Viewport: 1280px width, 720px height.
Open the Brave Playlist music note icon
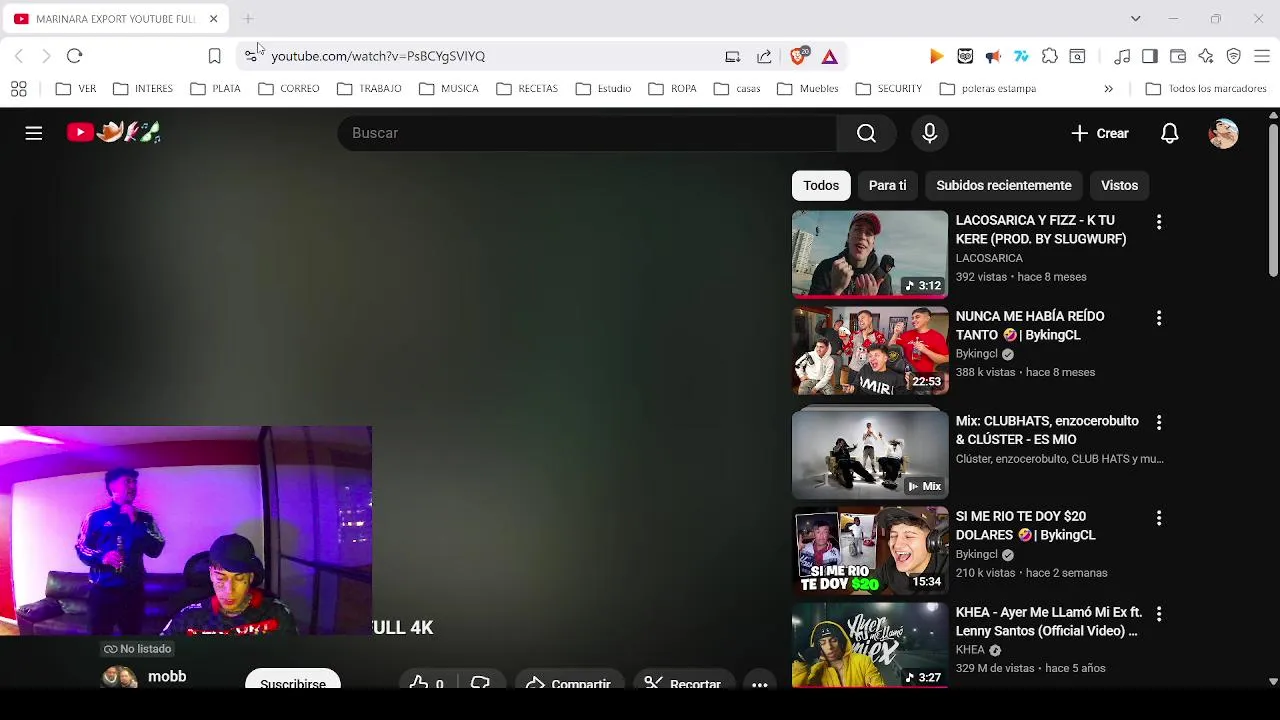1122,56
